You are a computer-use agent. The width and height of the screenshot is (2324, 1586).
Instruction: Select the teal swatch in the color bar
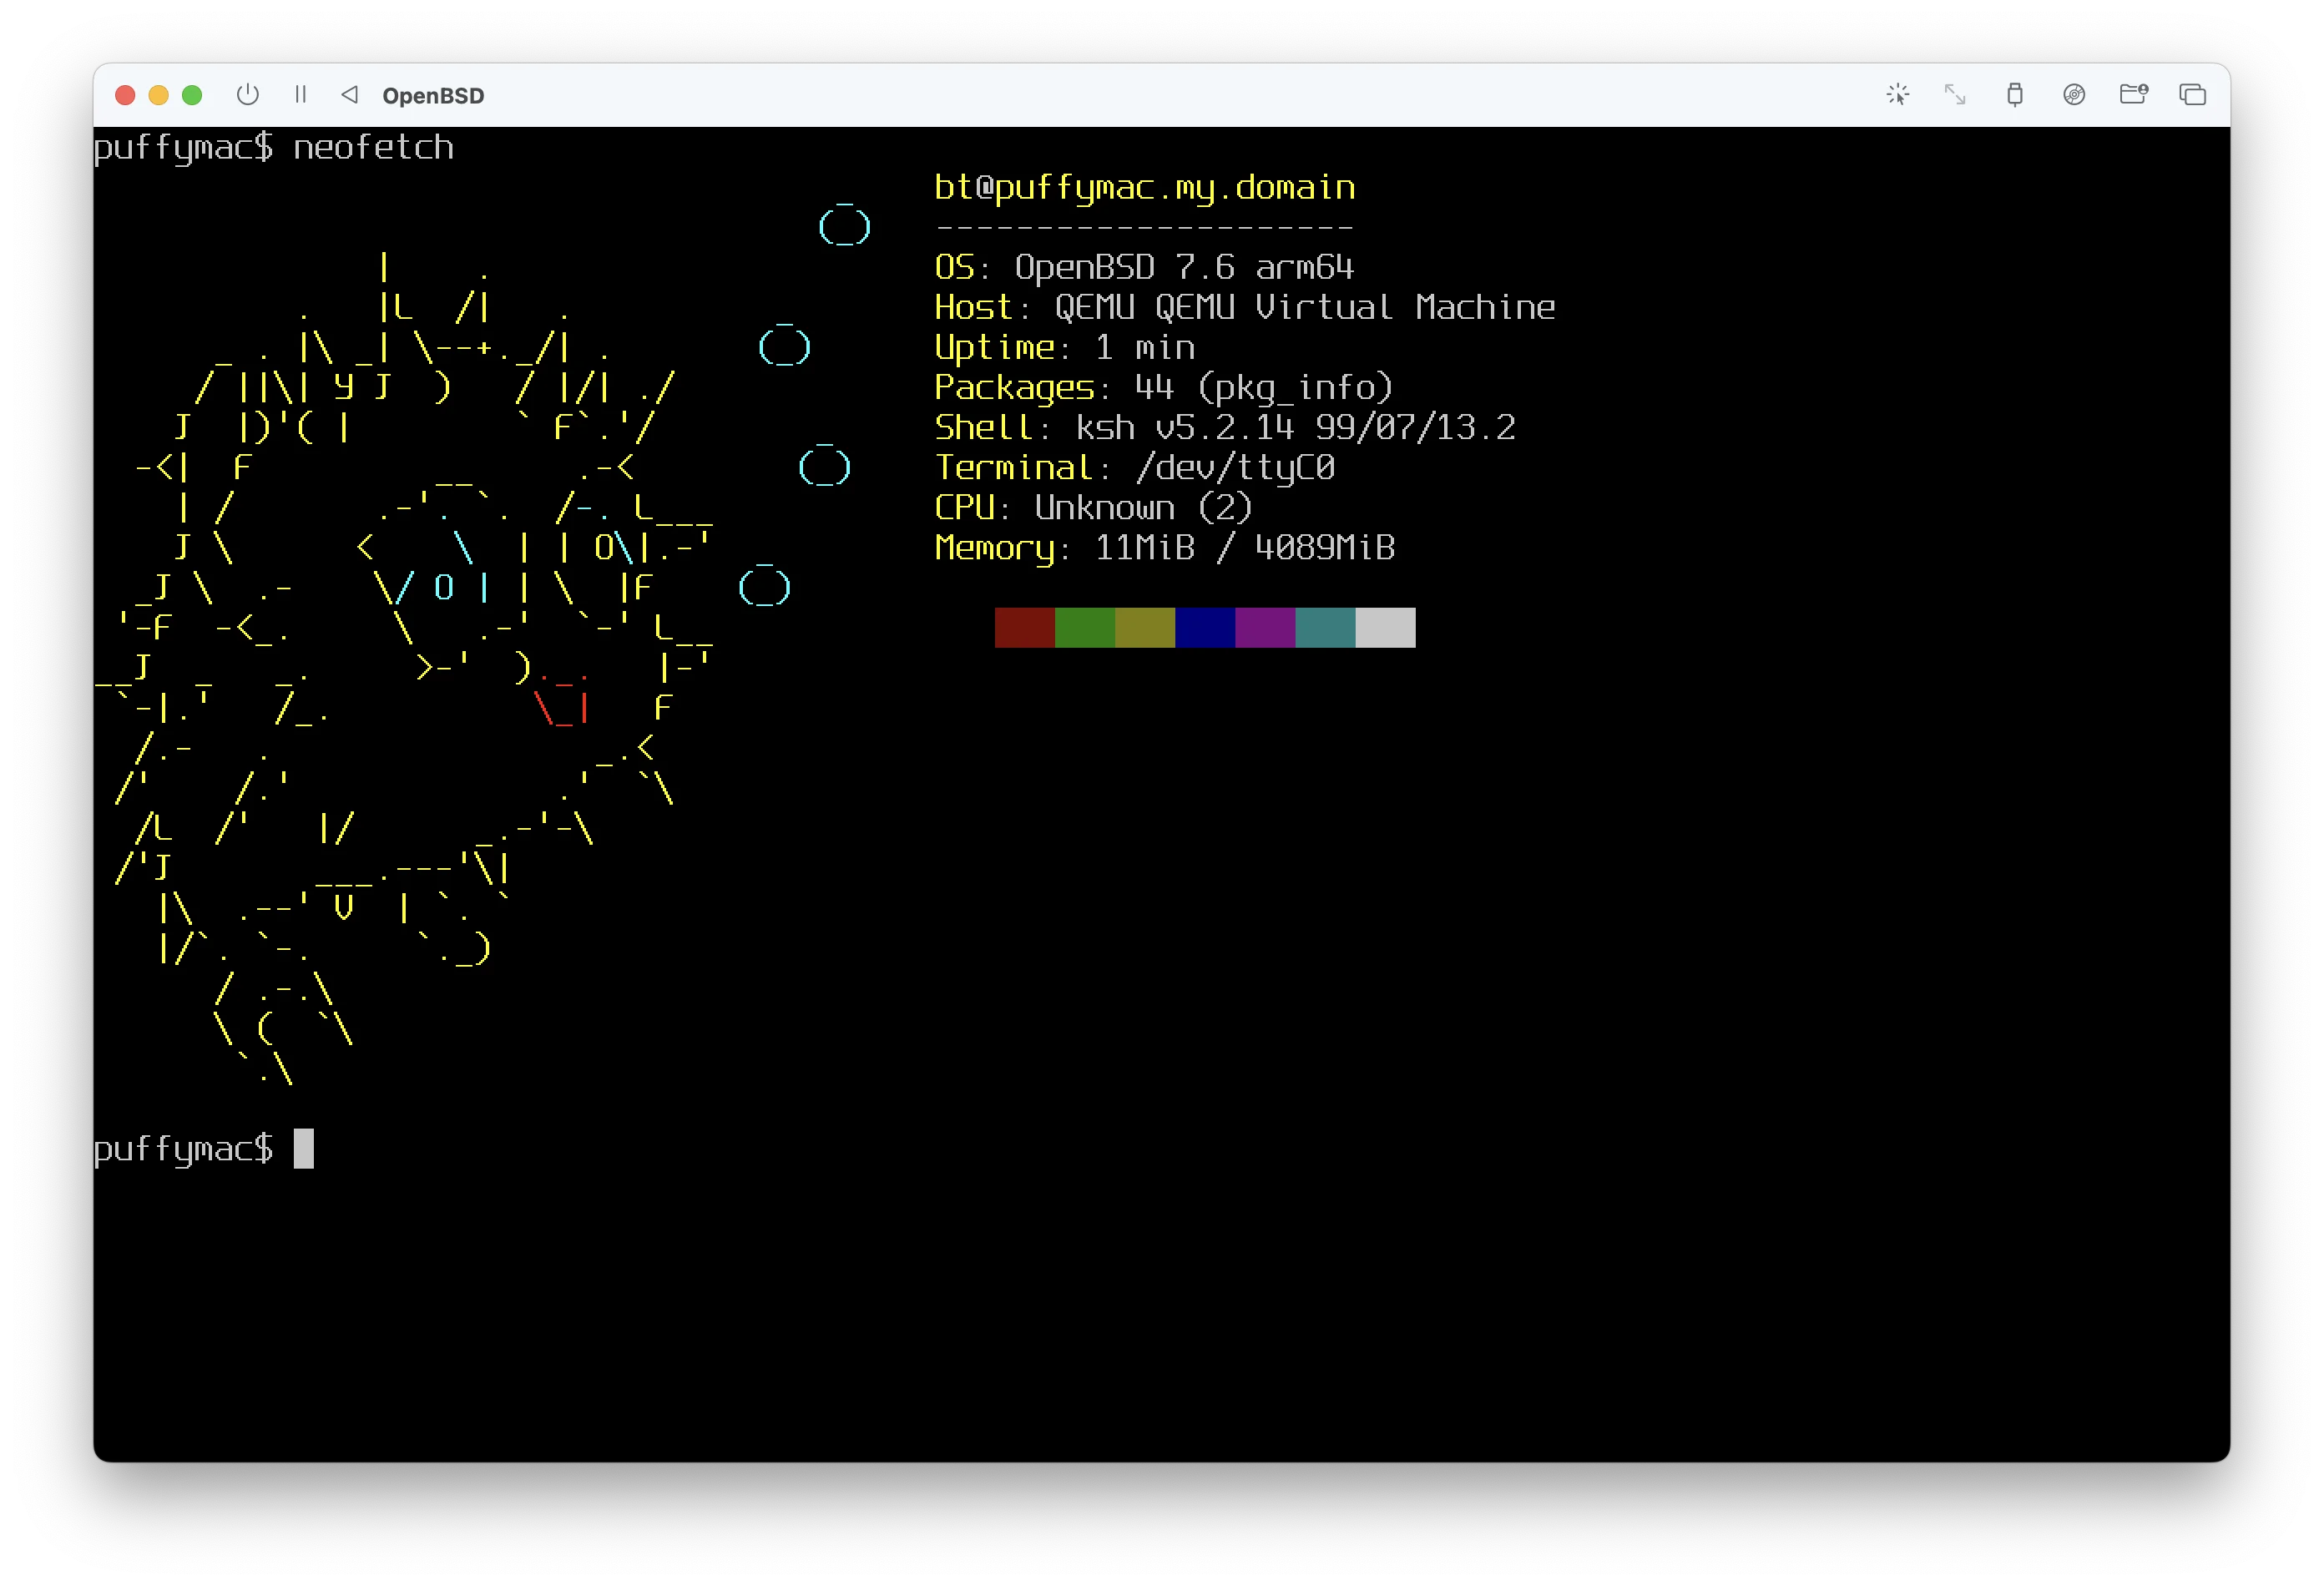pos(1325,627)
